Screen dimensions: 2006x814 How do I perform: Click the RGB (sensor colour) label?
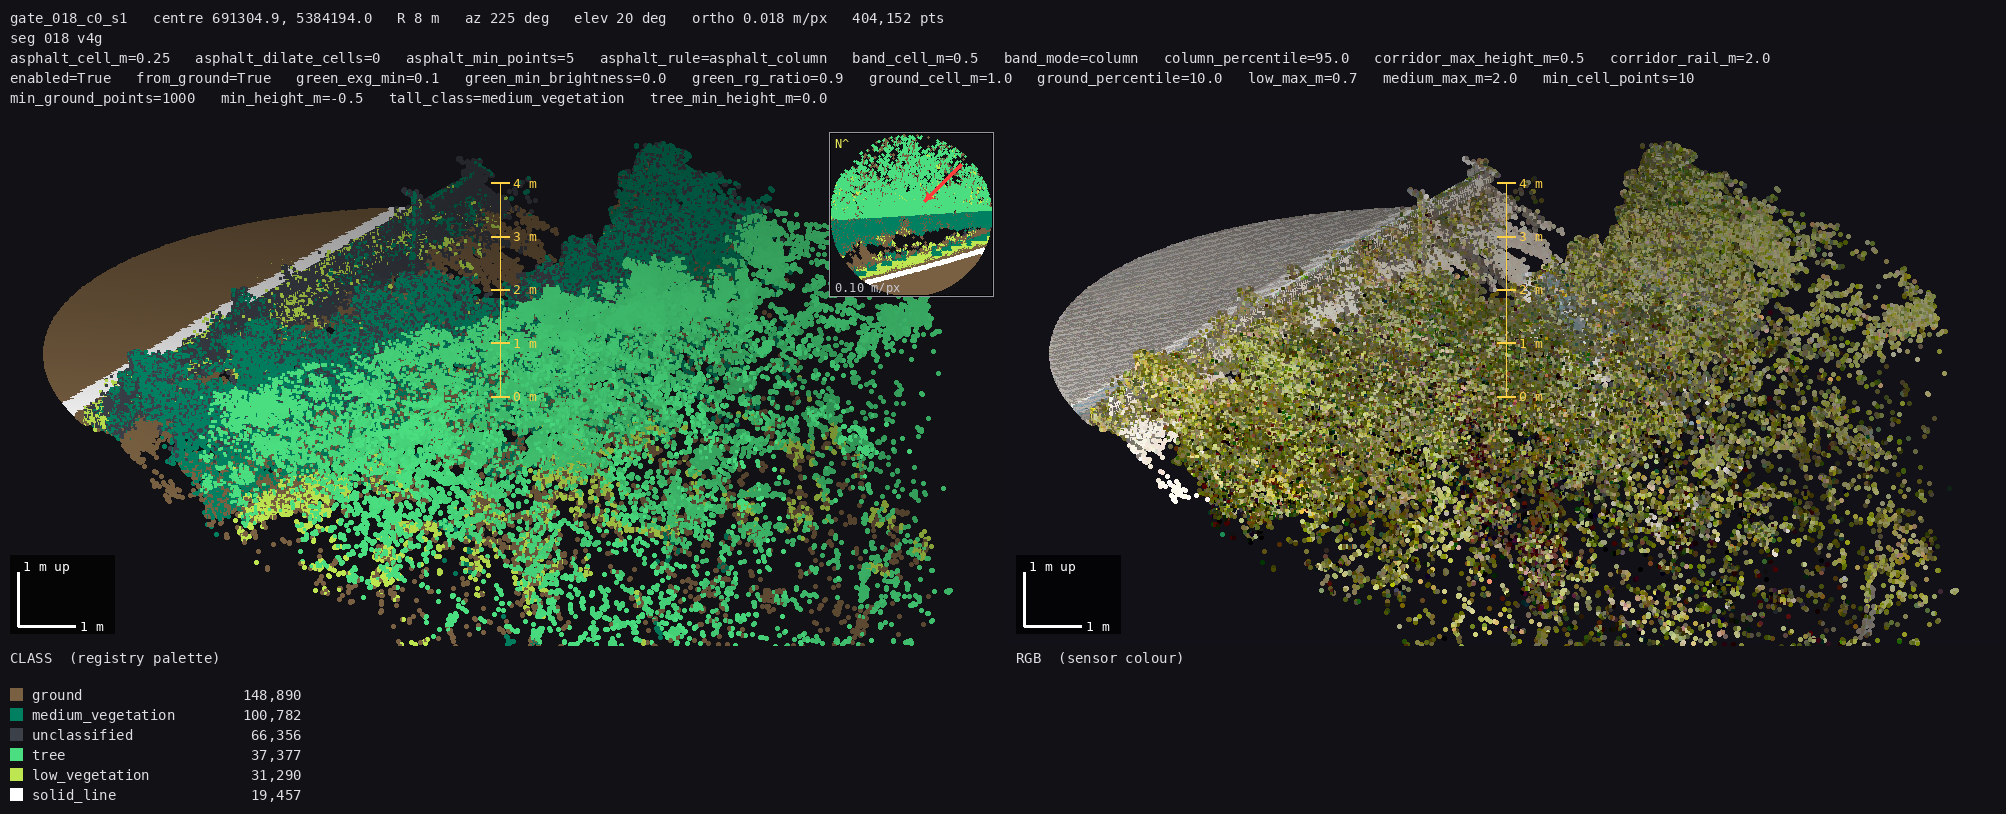pyautogui.click(x=1099, y=658)
